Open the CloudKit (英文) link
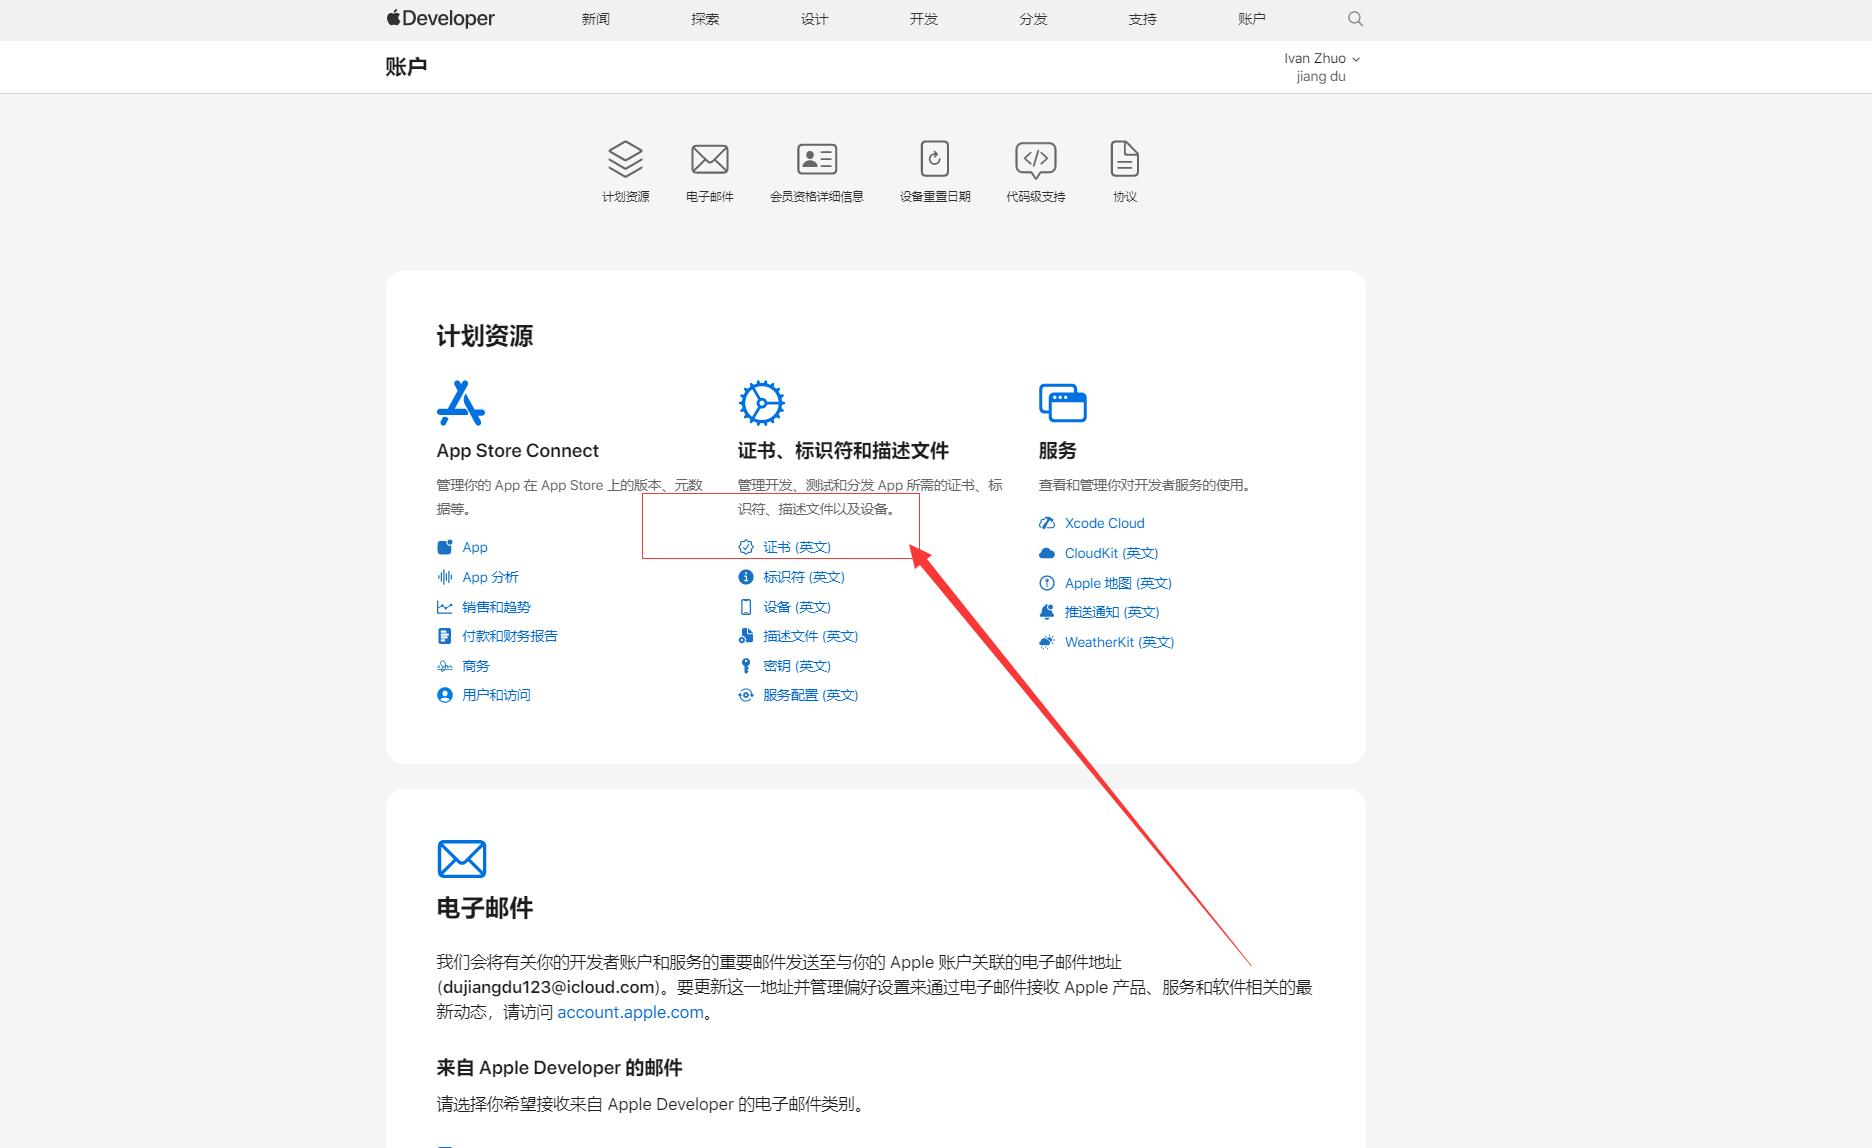The height and width of the screenshot is (1148, 1872). [1111, 553]
